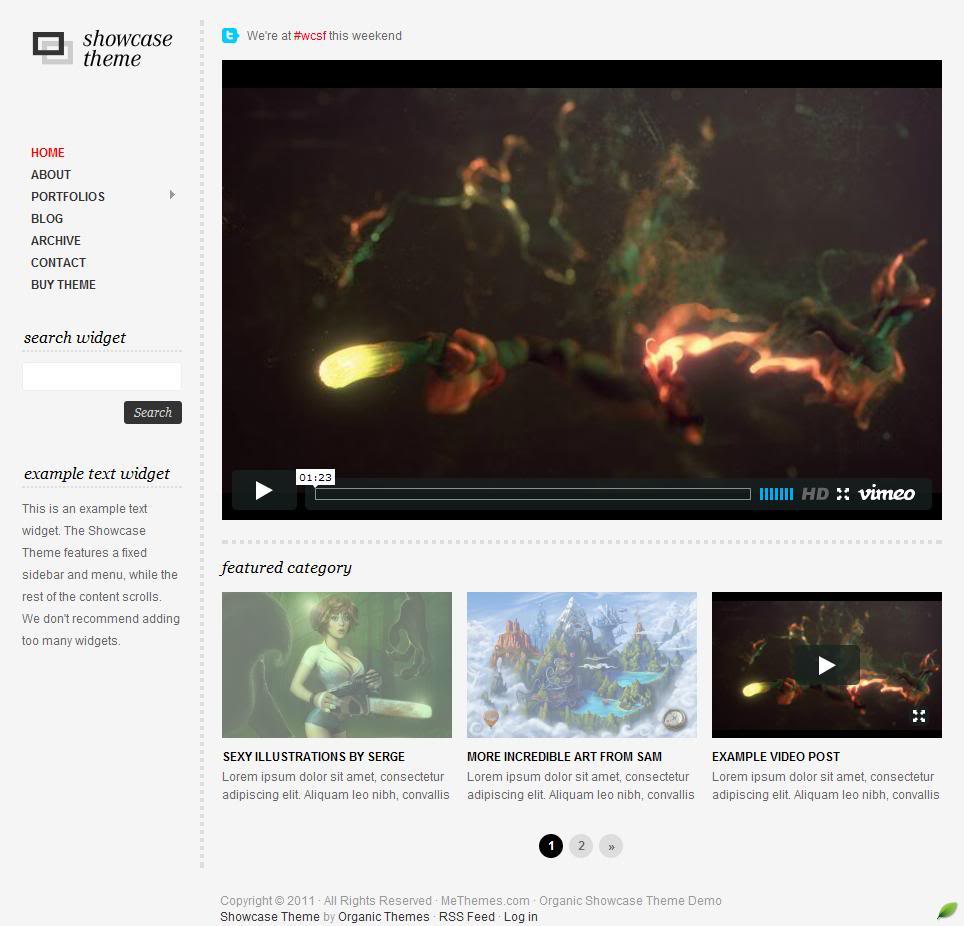Open the Buy Theme menu item

[63, 285]
